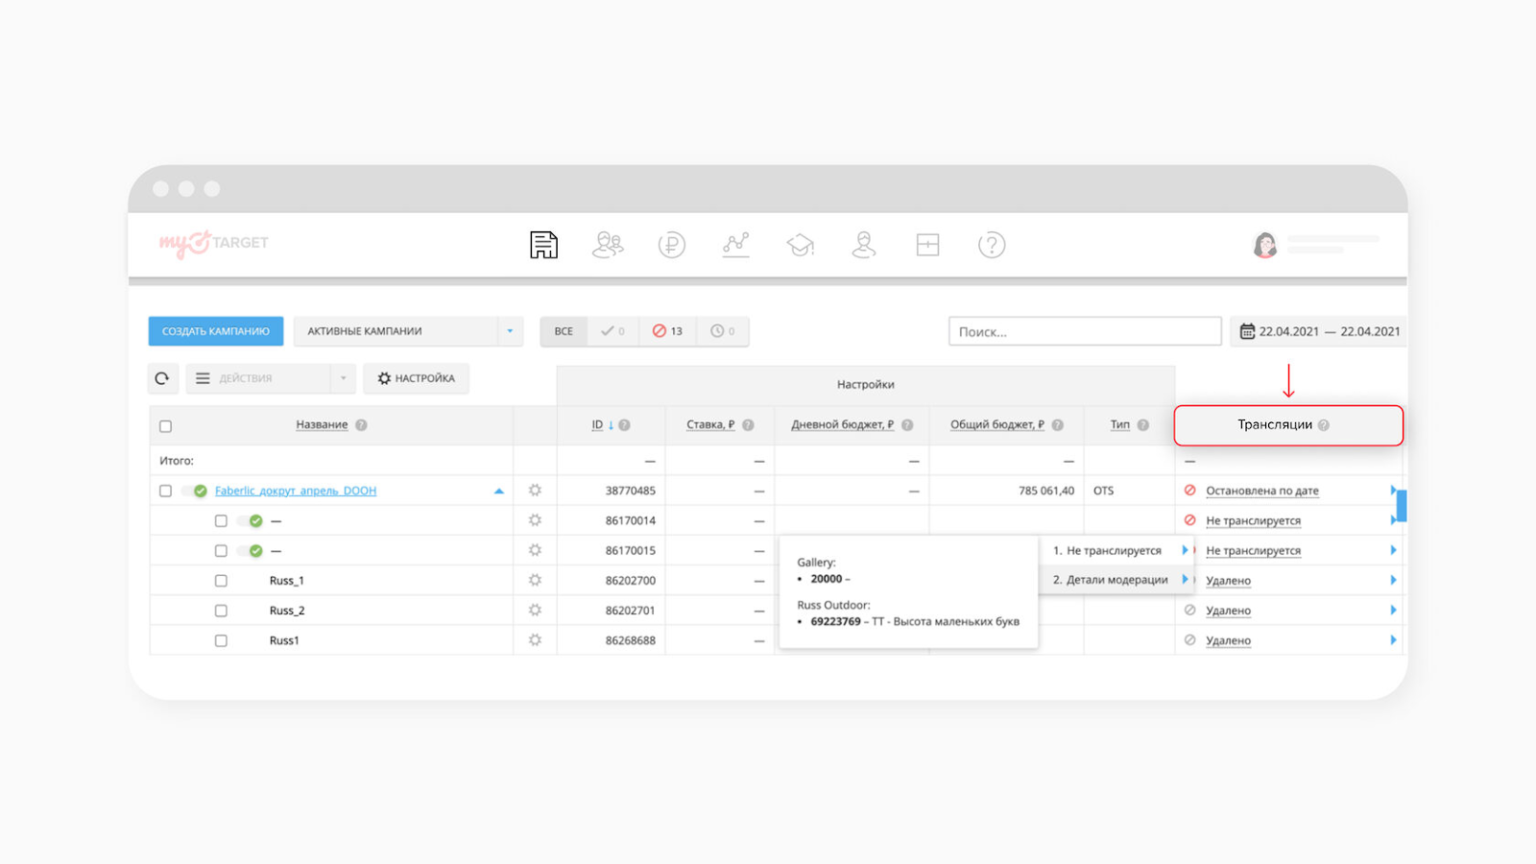Select the ВСЕ filter tab
This screenshot has width=1536, height=864.
click(564, 331)
